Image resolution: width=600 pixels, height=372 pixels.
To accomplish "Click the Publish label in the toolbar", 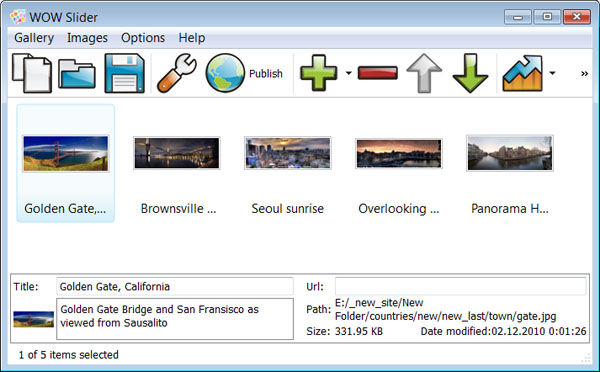I will [266, 73].
